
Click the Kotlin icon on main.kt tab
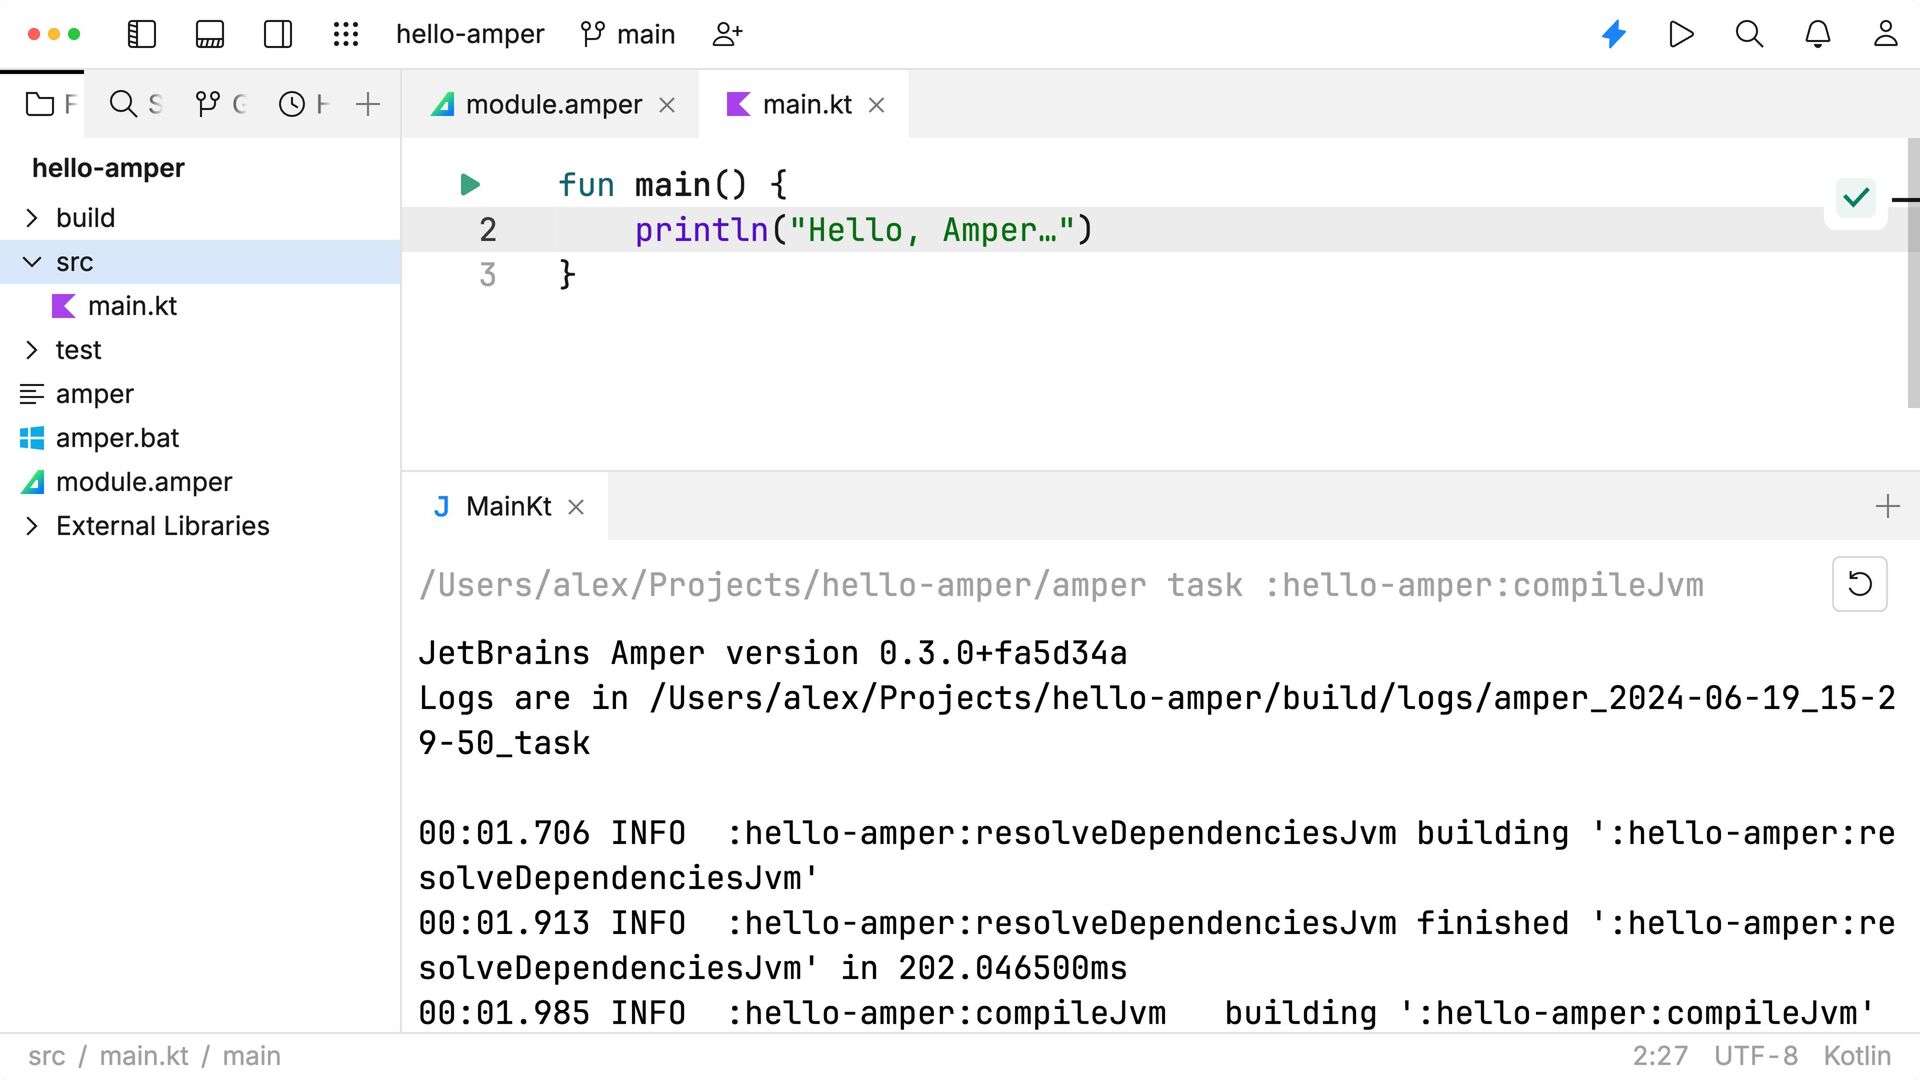(738, 104)
